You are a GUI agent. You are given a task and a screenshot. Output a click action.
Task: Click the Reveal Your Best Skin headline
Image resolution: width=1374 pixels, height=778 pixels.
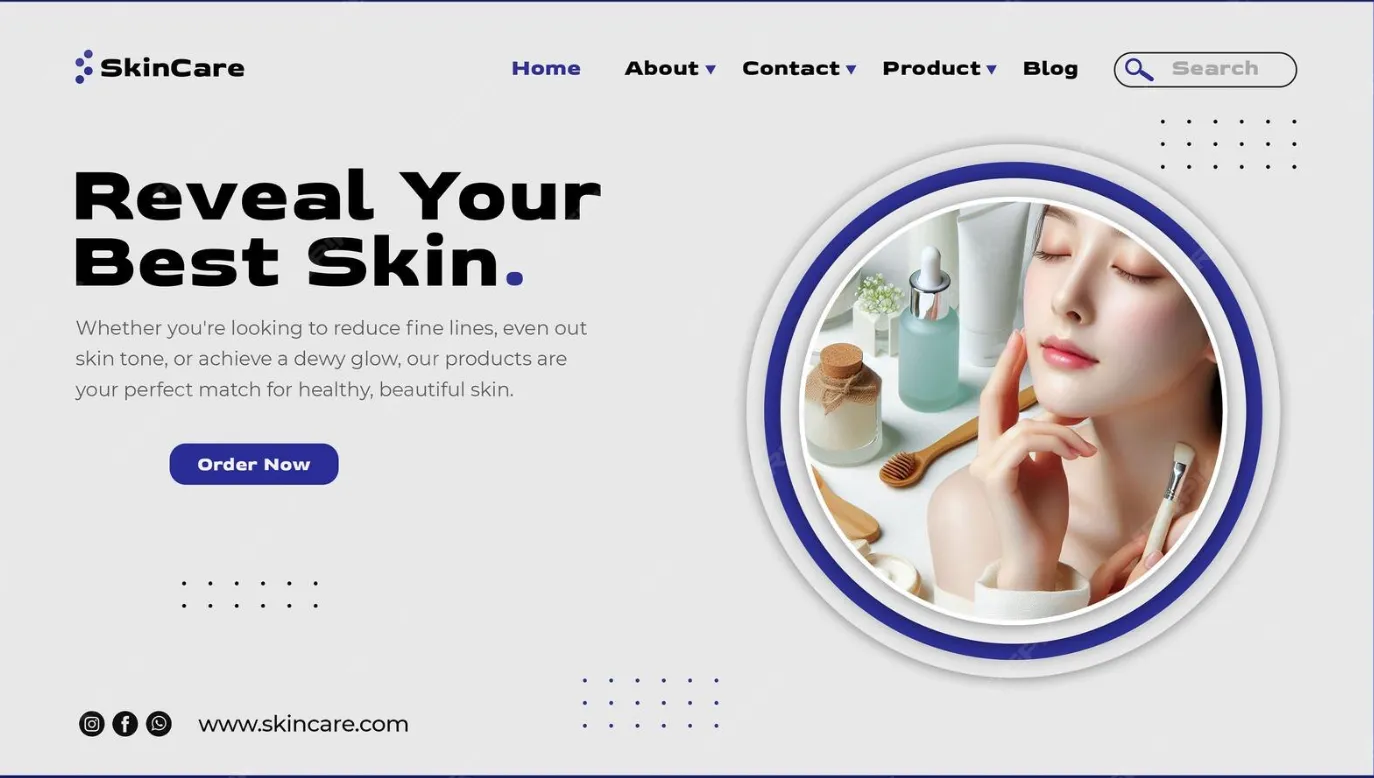click(337, 228)
